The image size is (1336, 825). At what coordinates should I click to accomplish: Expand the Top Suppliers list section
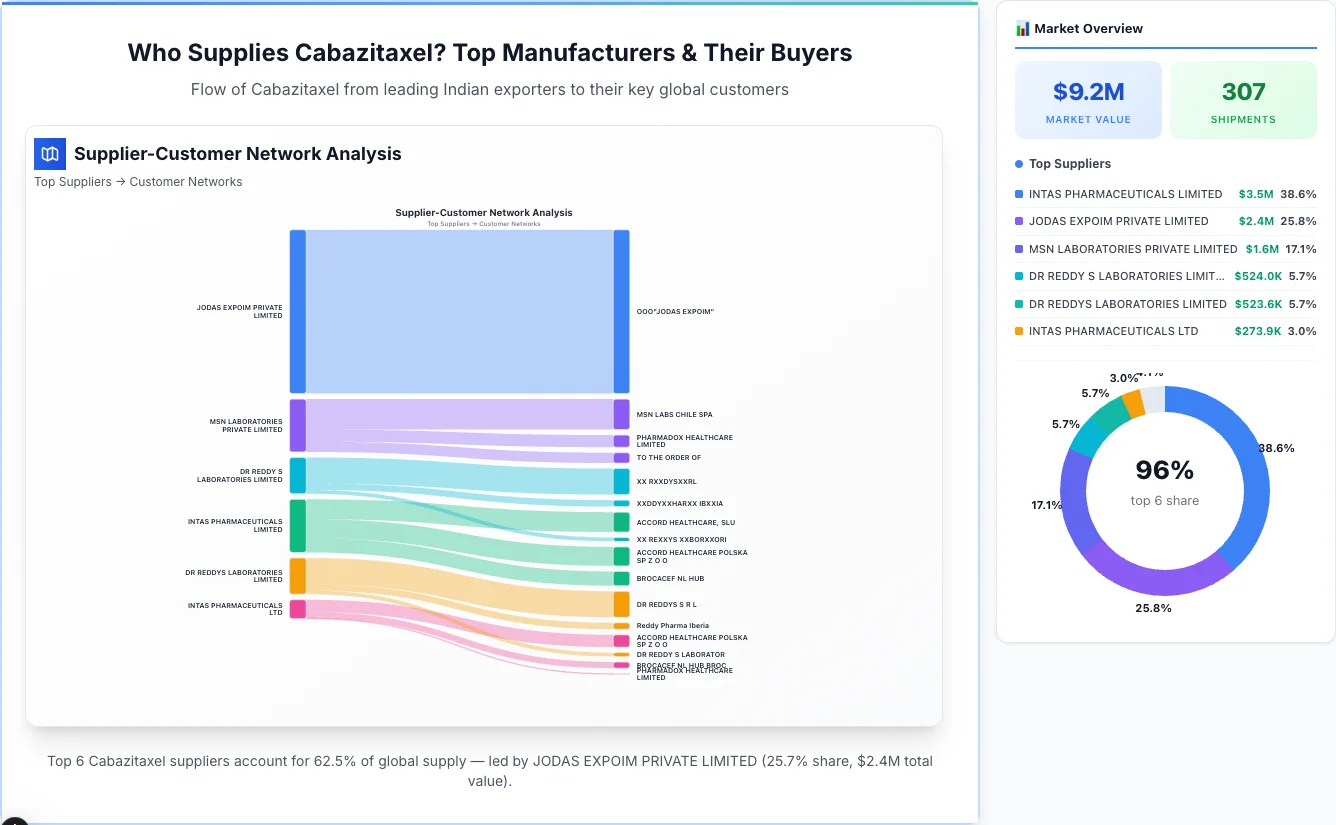click(x=1071, y=163)
